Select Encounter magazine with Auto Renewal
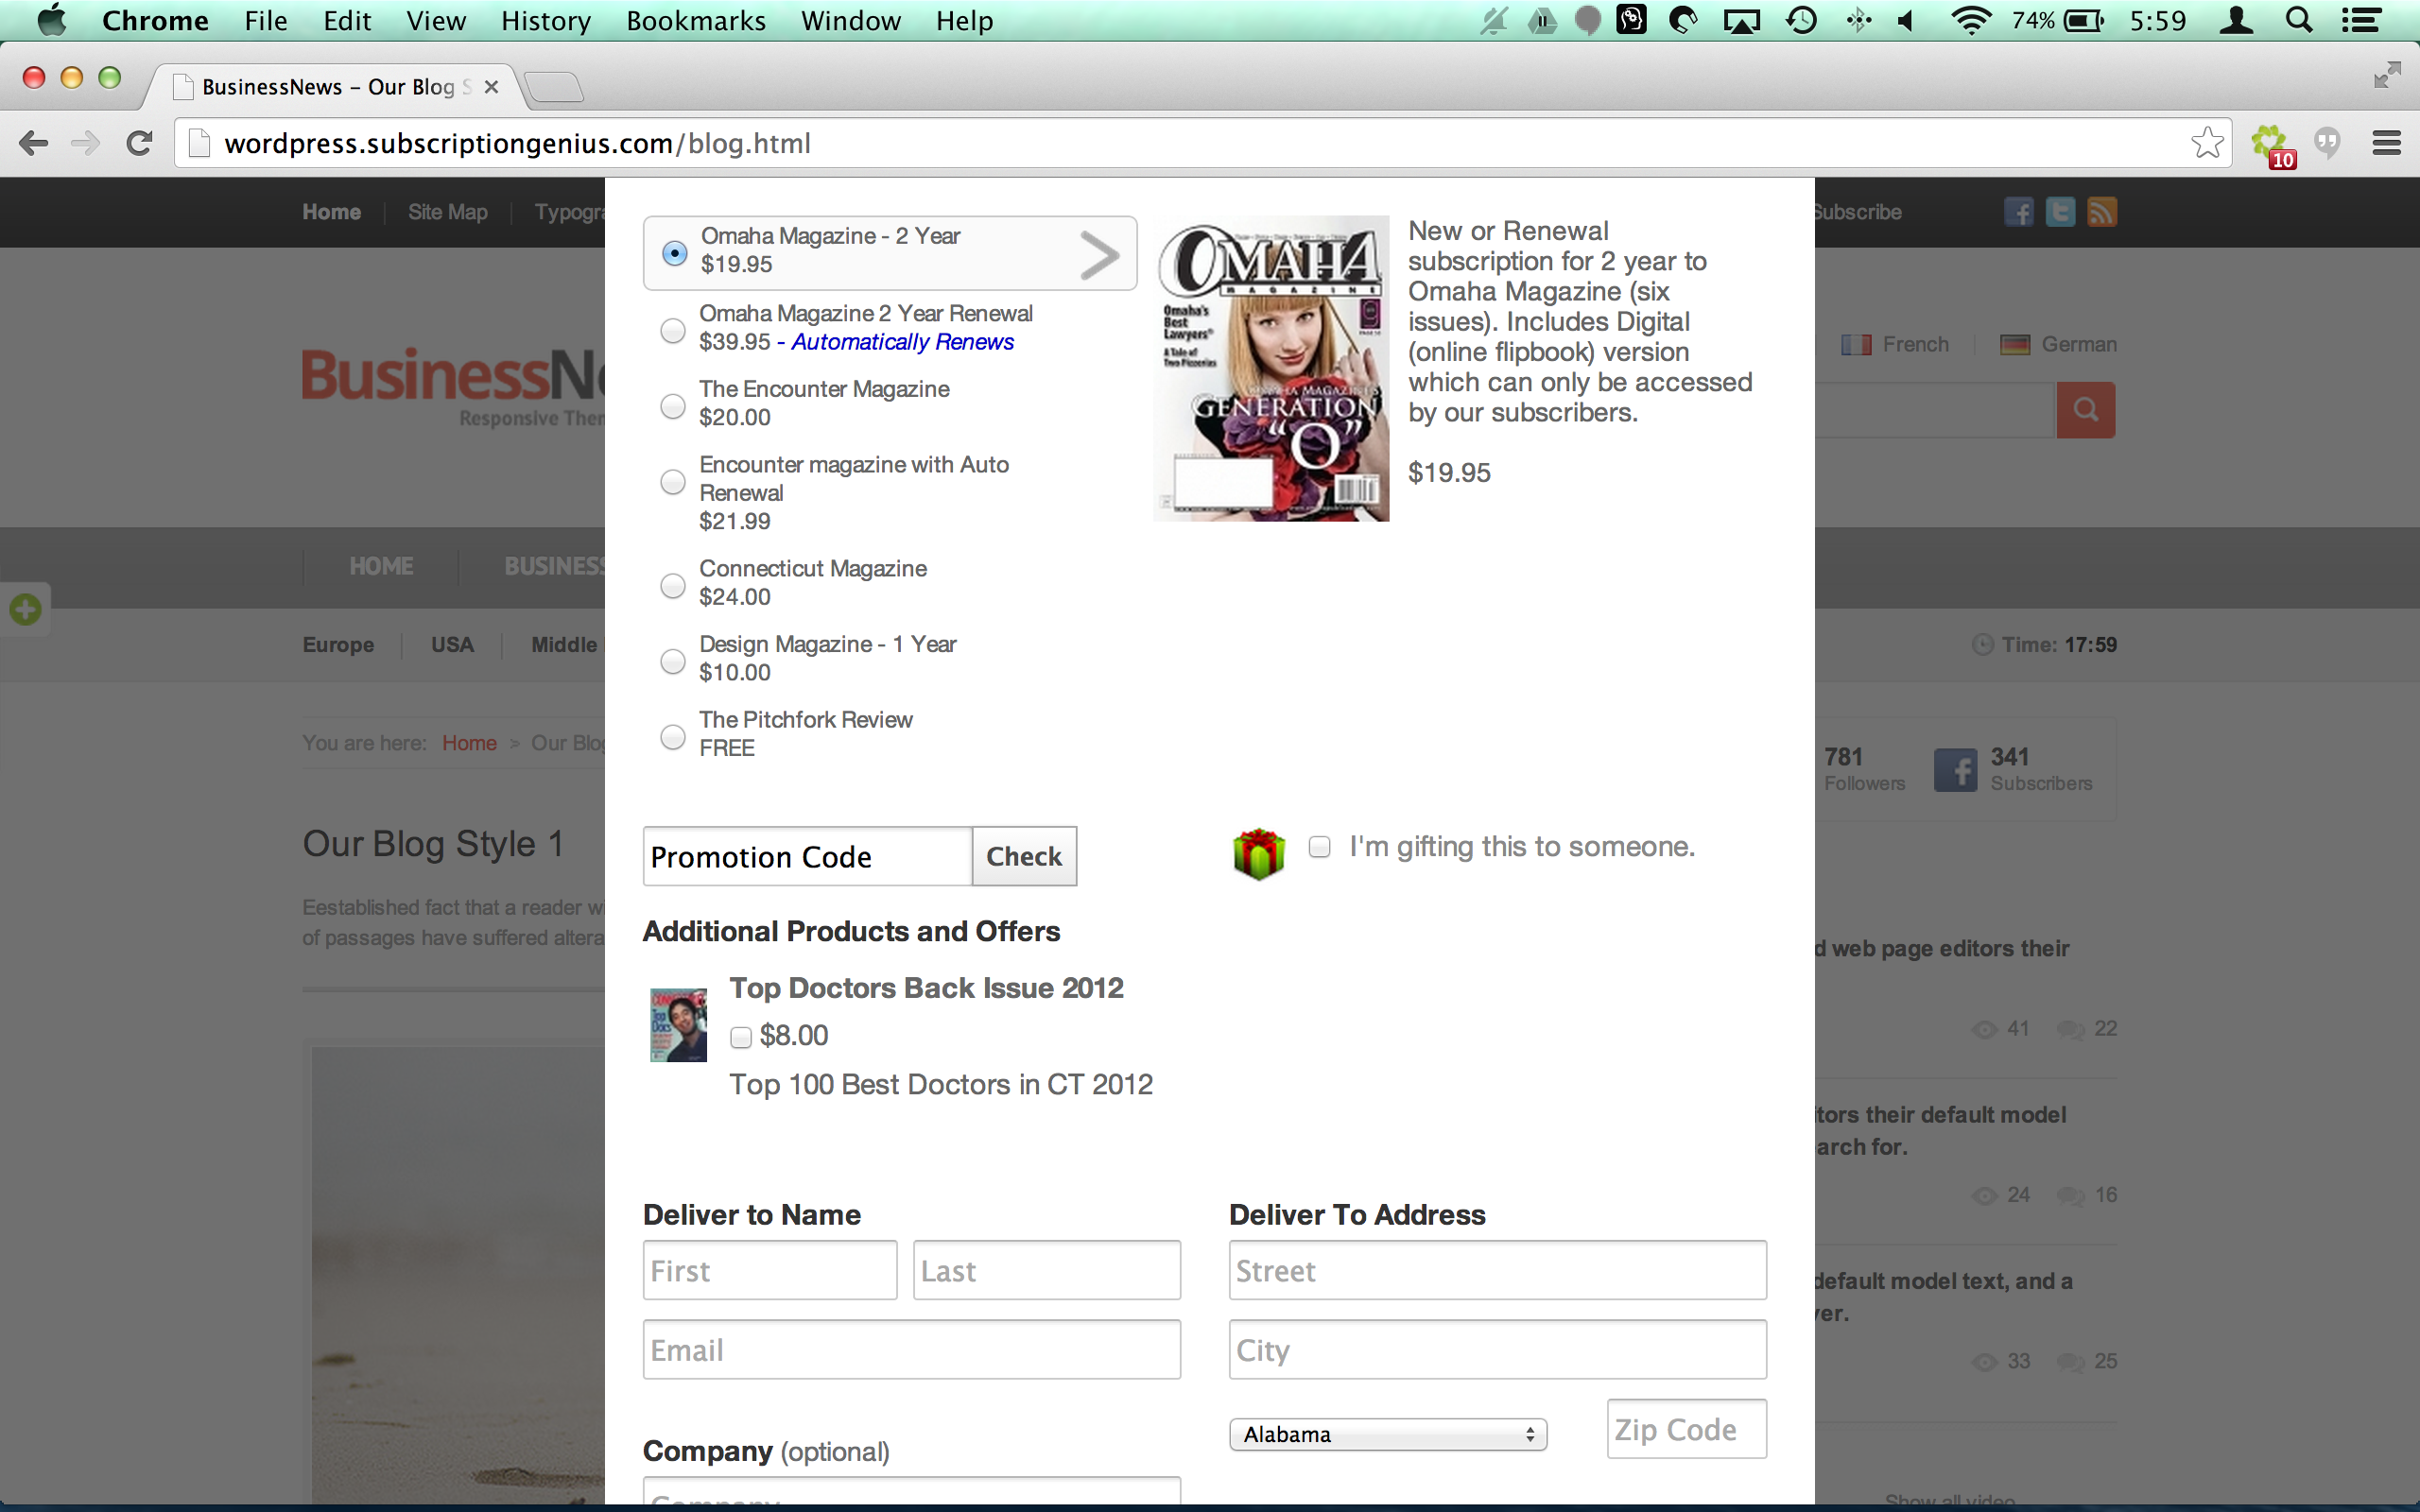2420x1512 pixels. coord(673,482)
